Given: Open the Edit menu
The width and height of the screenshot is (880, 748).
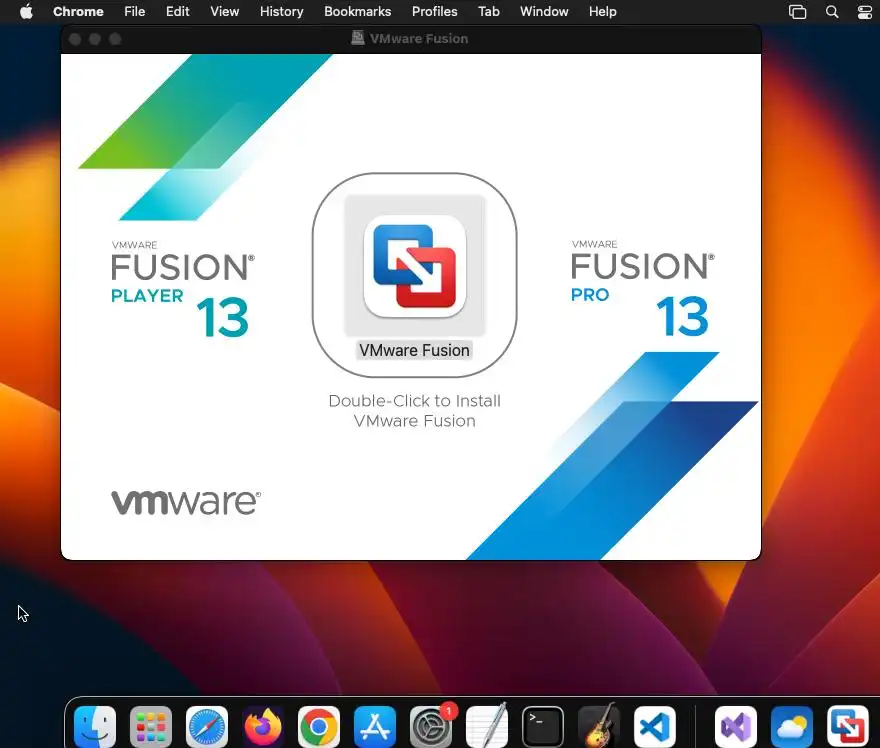Looking at the screenshot, I should point(177,11).
